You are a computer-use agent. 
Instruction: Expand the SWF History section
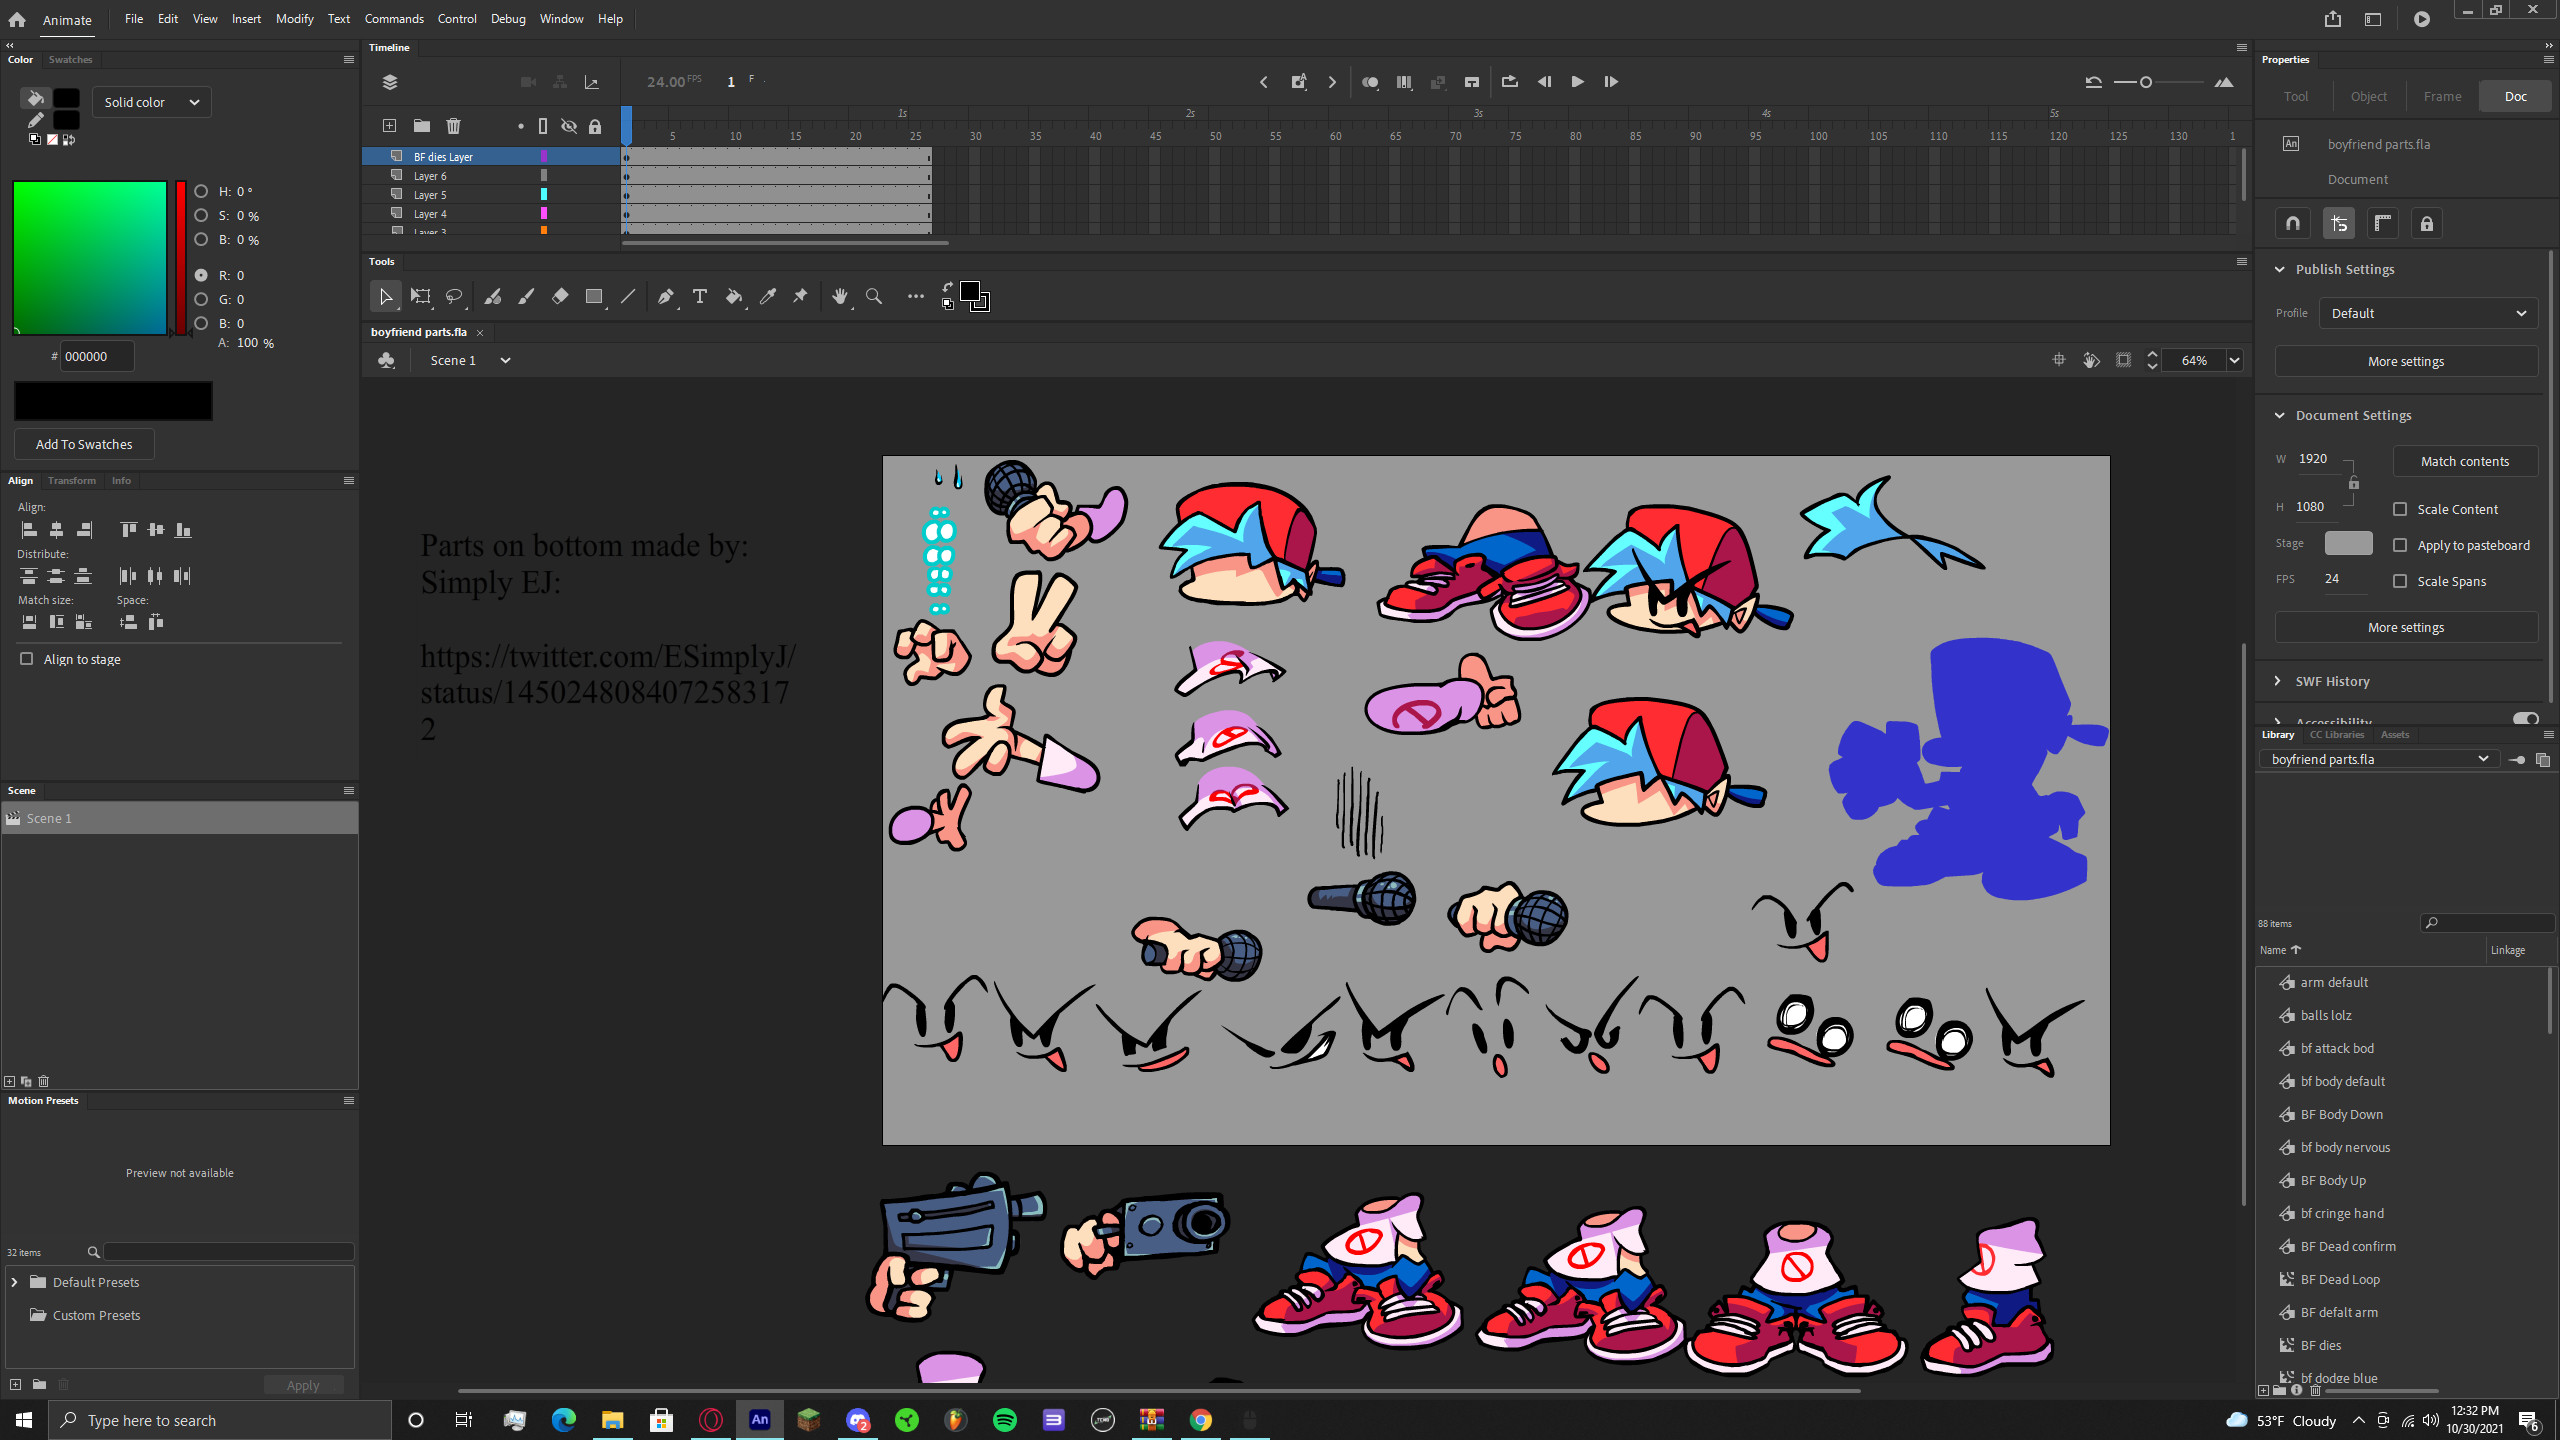pyautogui.click(x=2278, y=681)
